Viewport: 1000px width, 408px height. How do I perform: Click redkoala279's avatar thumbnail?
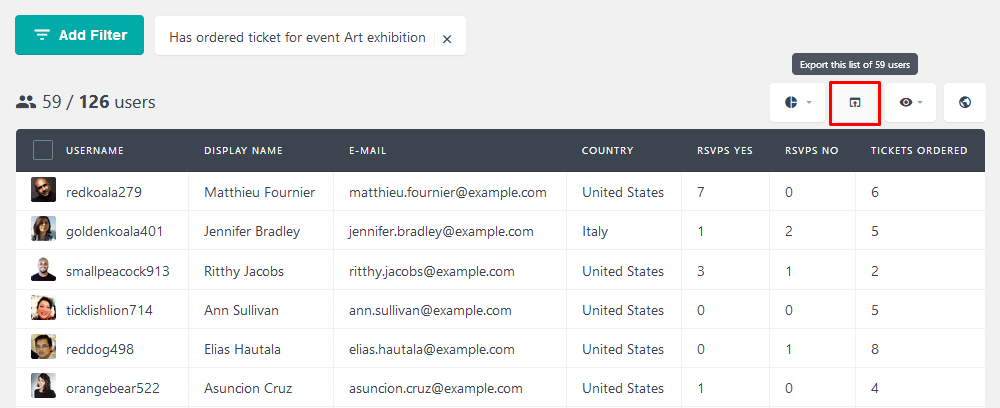pyautogui.click(x=43, y=190)
